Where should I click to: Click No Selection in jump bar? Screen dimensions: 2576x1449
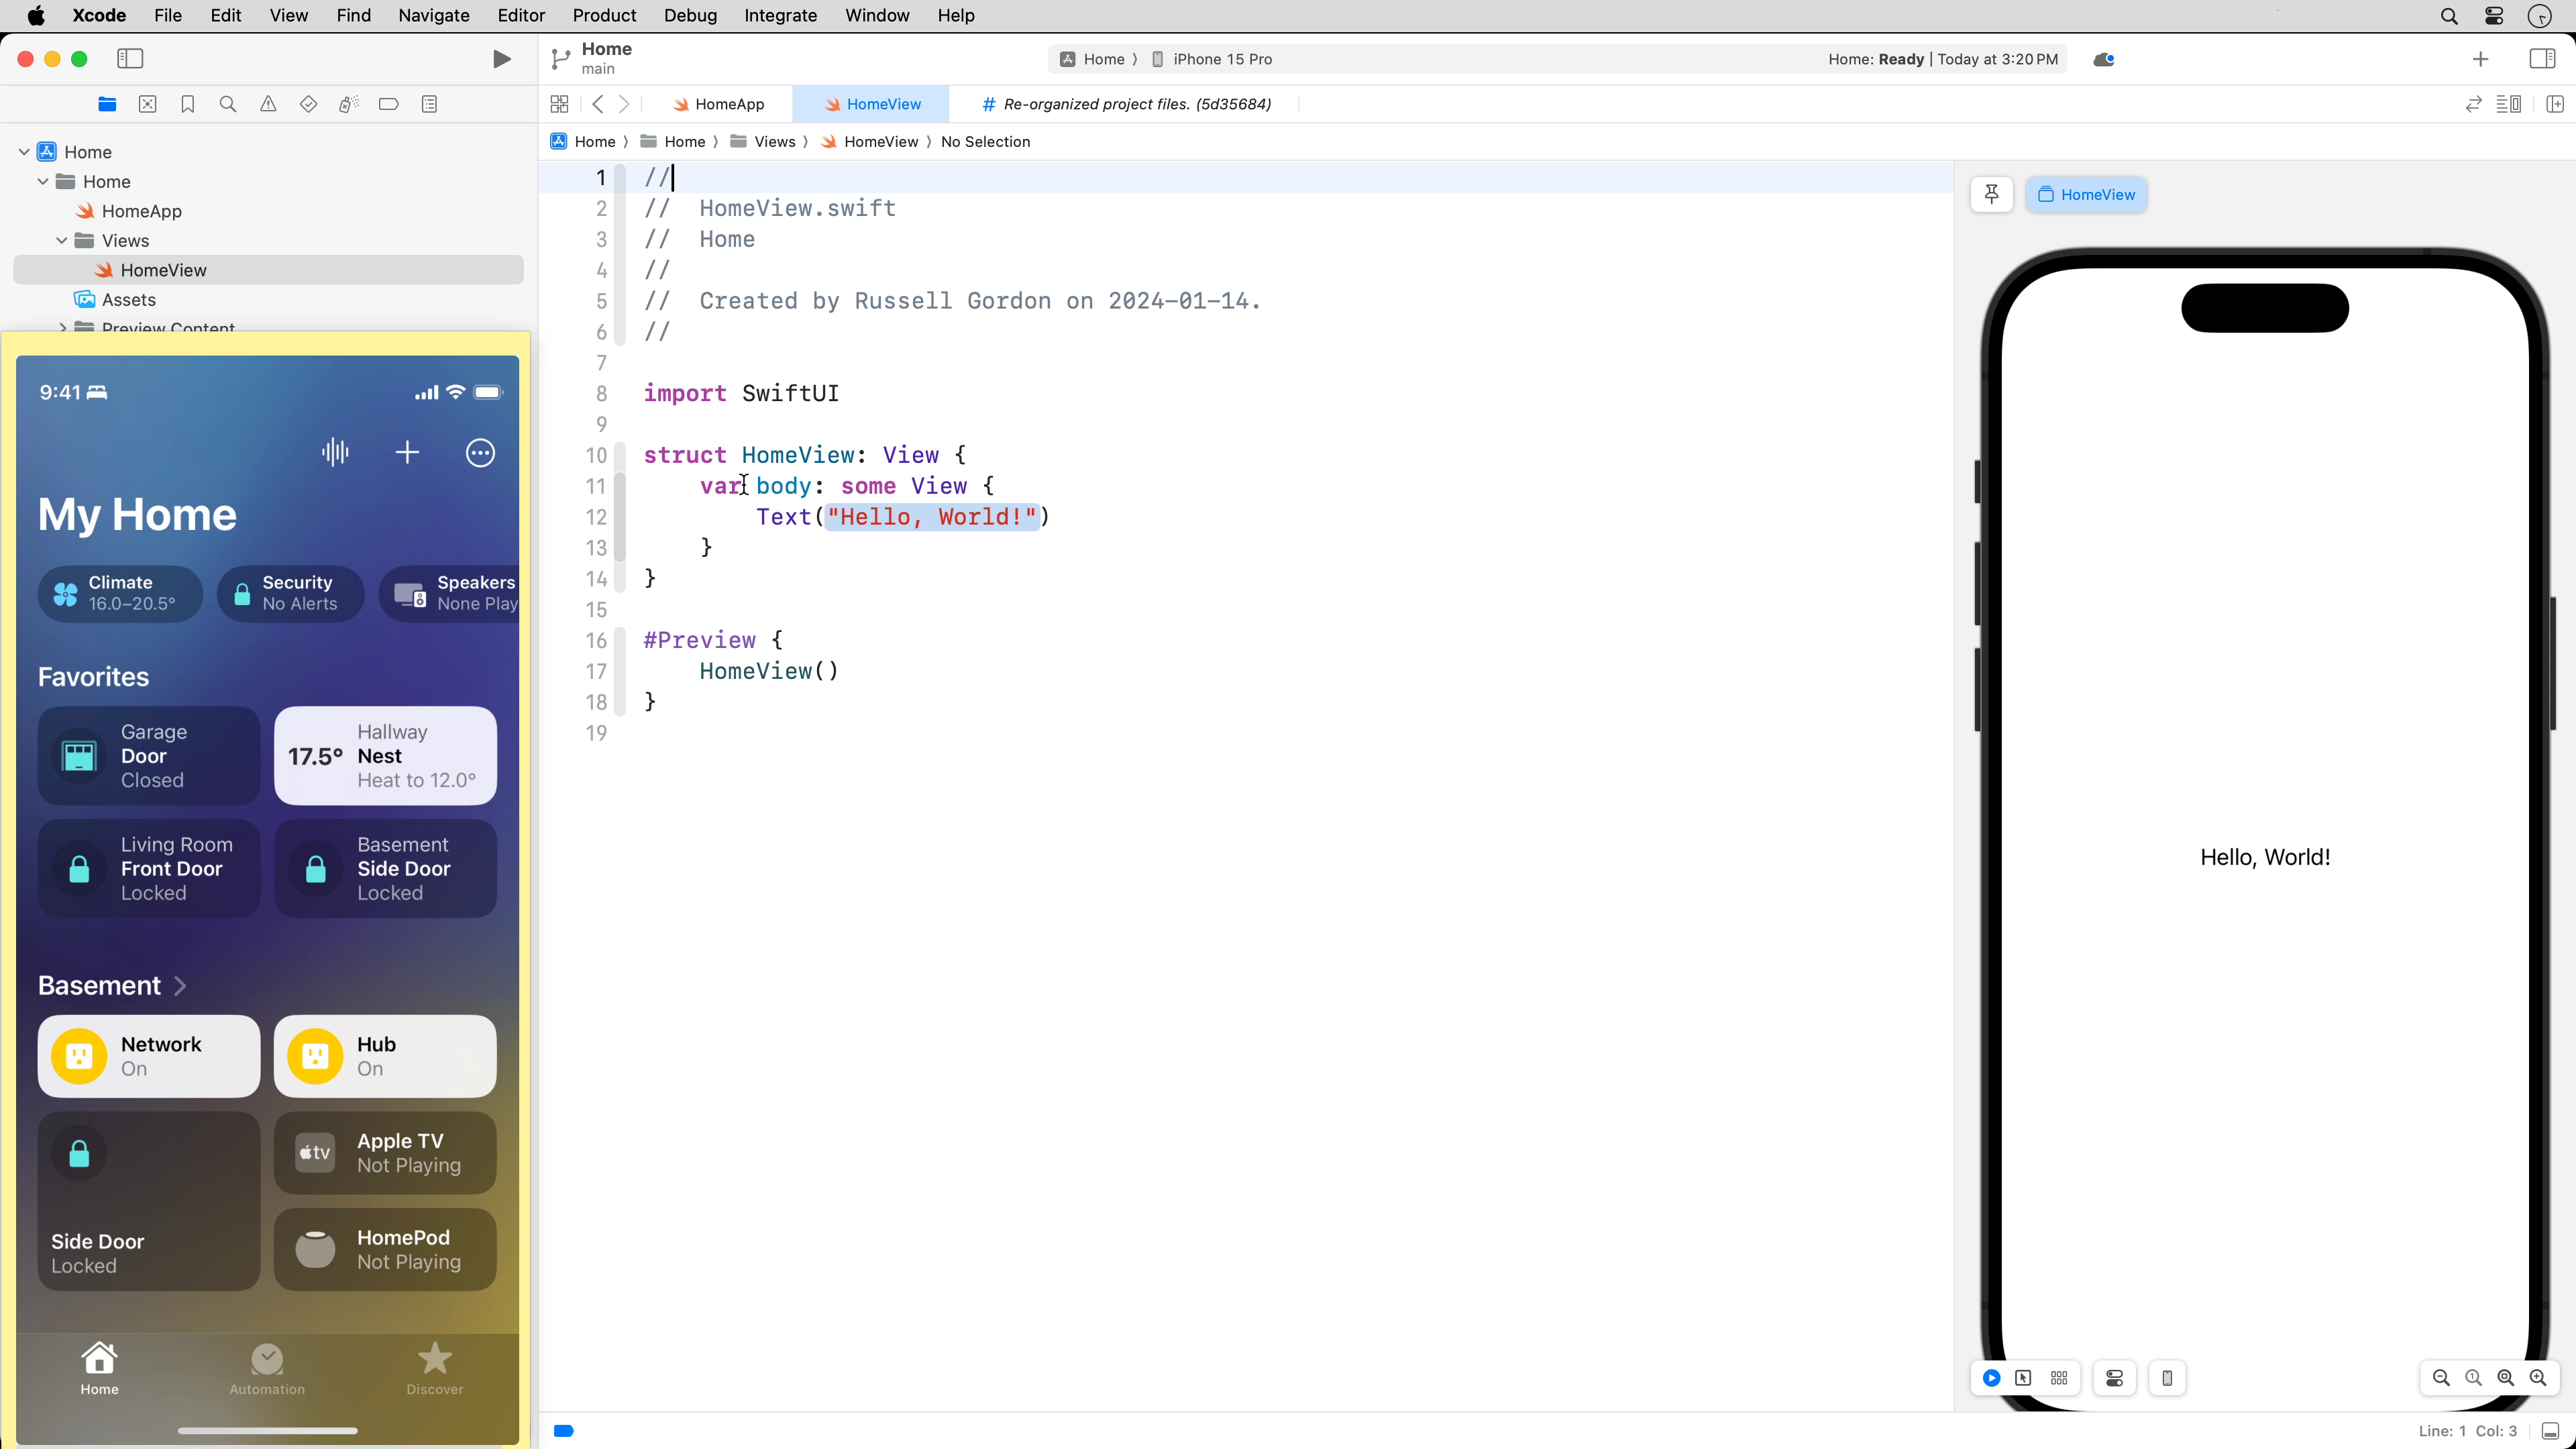(x=985, y=142)
